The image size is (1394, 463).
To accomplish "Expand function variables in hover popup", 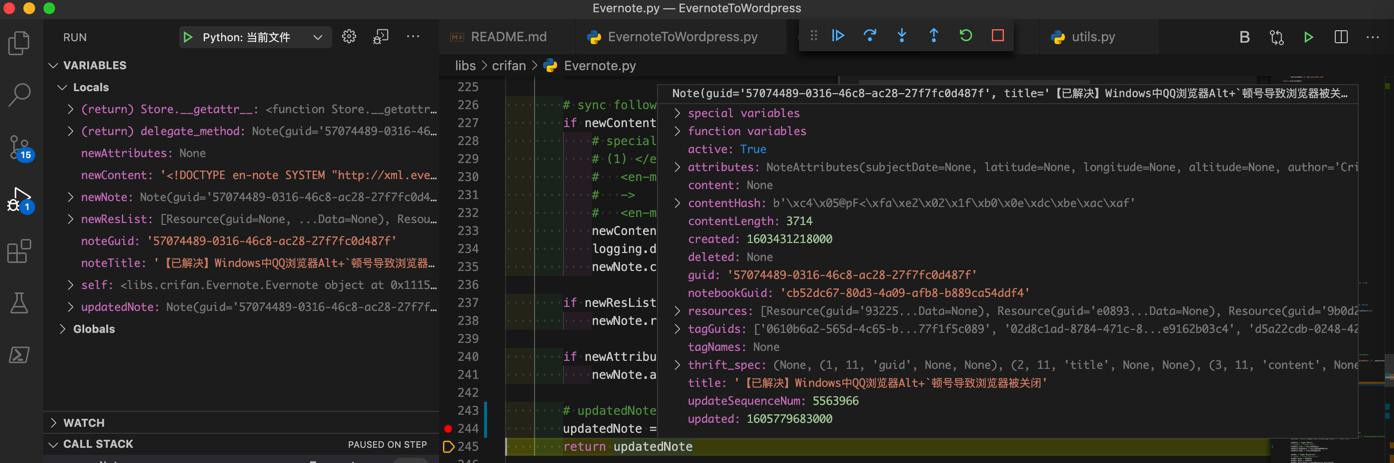I will coord(677,131).
